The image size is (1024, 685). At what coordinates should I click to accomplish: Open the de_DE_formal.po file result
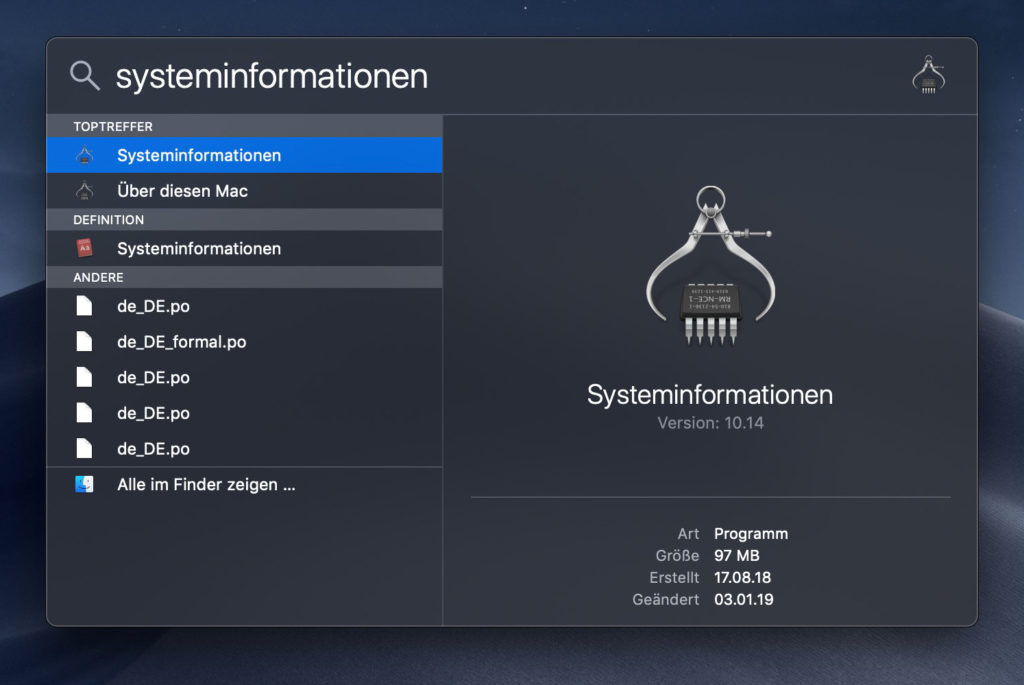244,342
